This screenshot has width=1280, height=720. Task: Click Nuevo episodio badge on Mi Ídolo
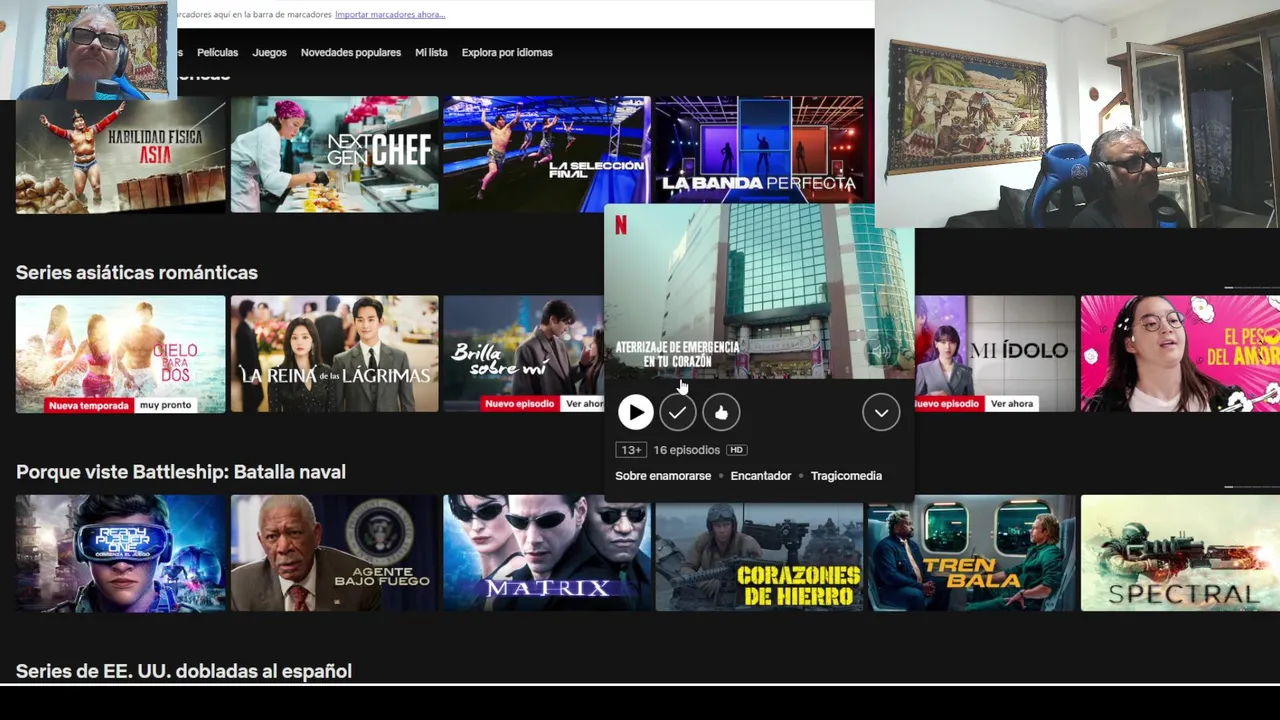click(x=948, y=404)
